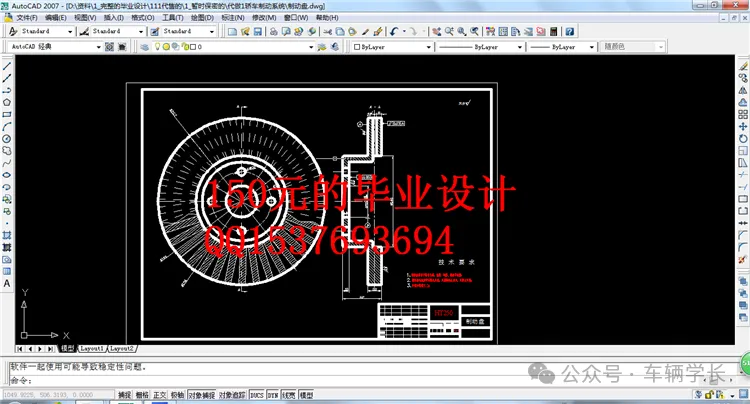Screen dimensions: 750x404
Task: Toggle 捕捉 snap mode in status bar
Action: coord(124,395)
